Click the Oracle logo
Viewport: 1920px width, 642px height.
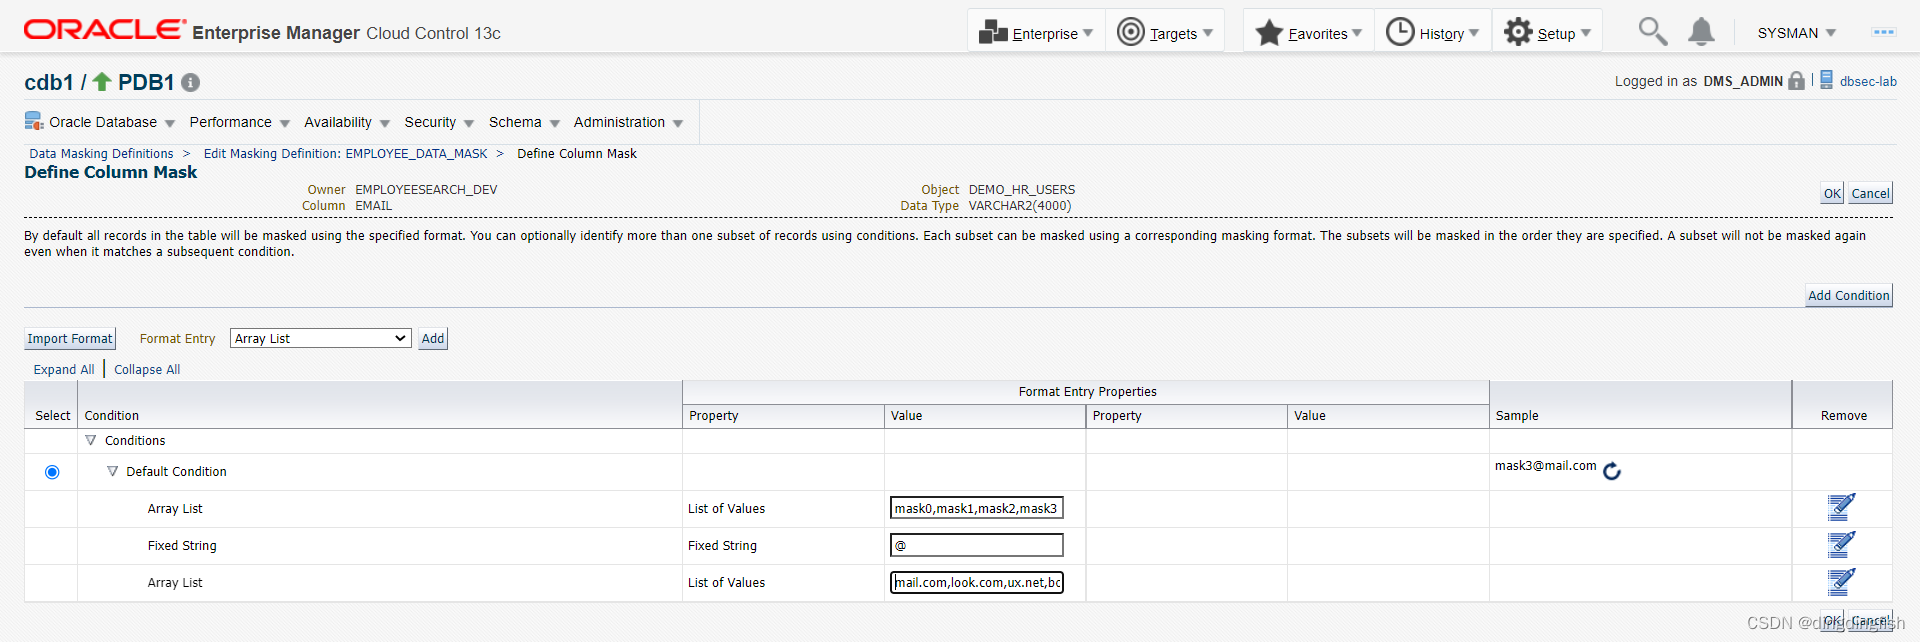click(x=105, y=30)
